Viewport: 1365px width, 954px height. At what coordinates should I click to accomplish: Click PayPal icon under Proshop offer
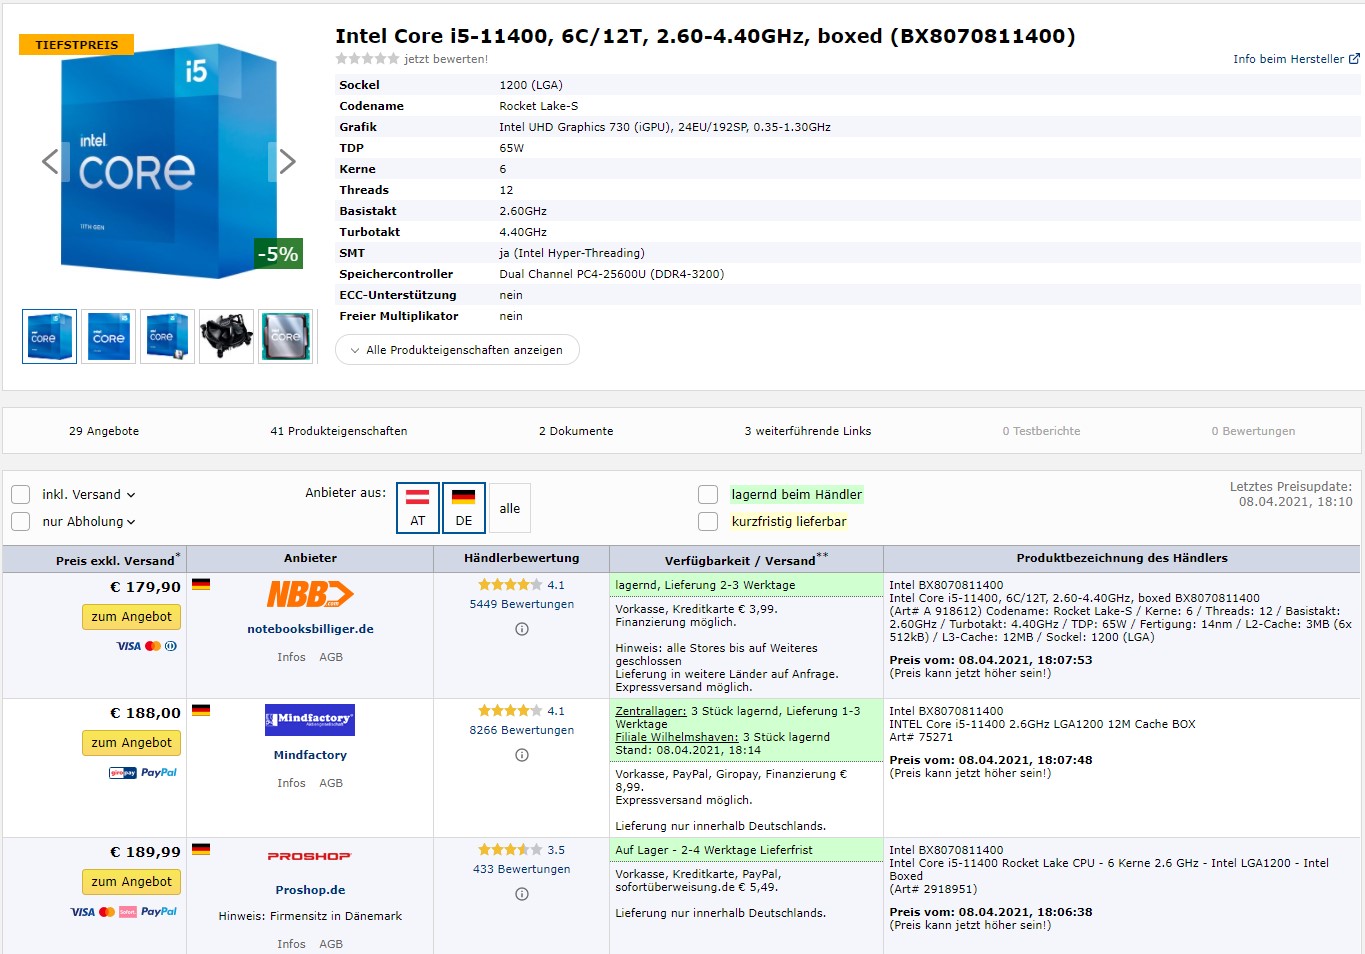coord(159,911)
